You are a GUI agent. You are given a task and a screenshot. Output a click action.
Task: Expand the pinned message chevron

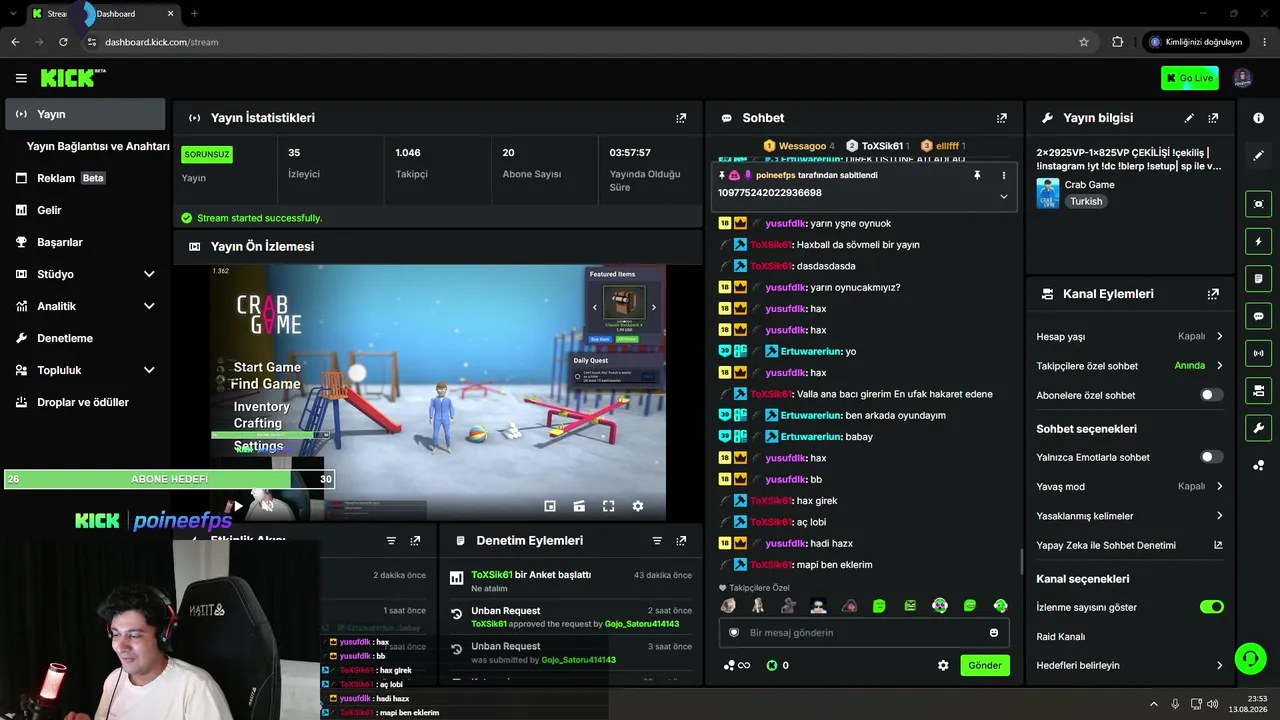pyautogui.click(x=1004, y=196)
